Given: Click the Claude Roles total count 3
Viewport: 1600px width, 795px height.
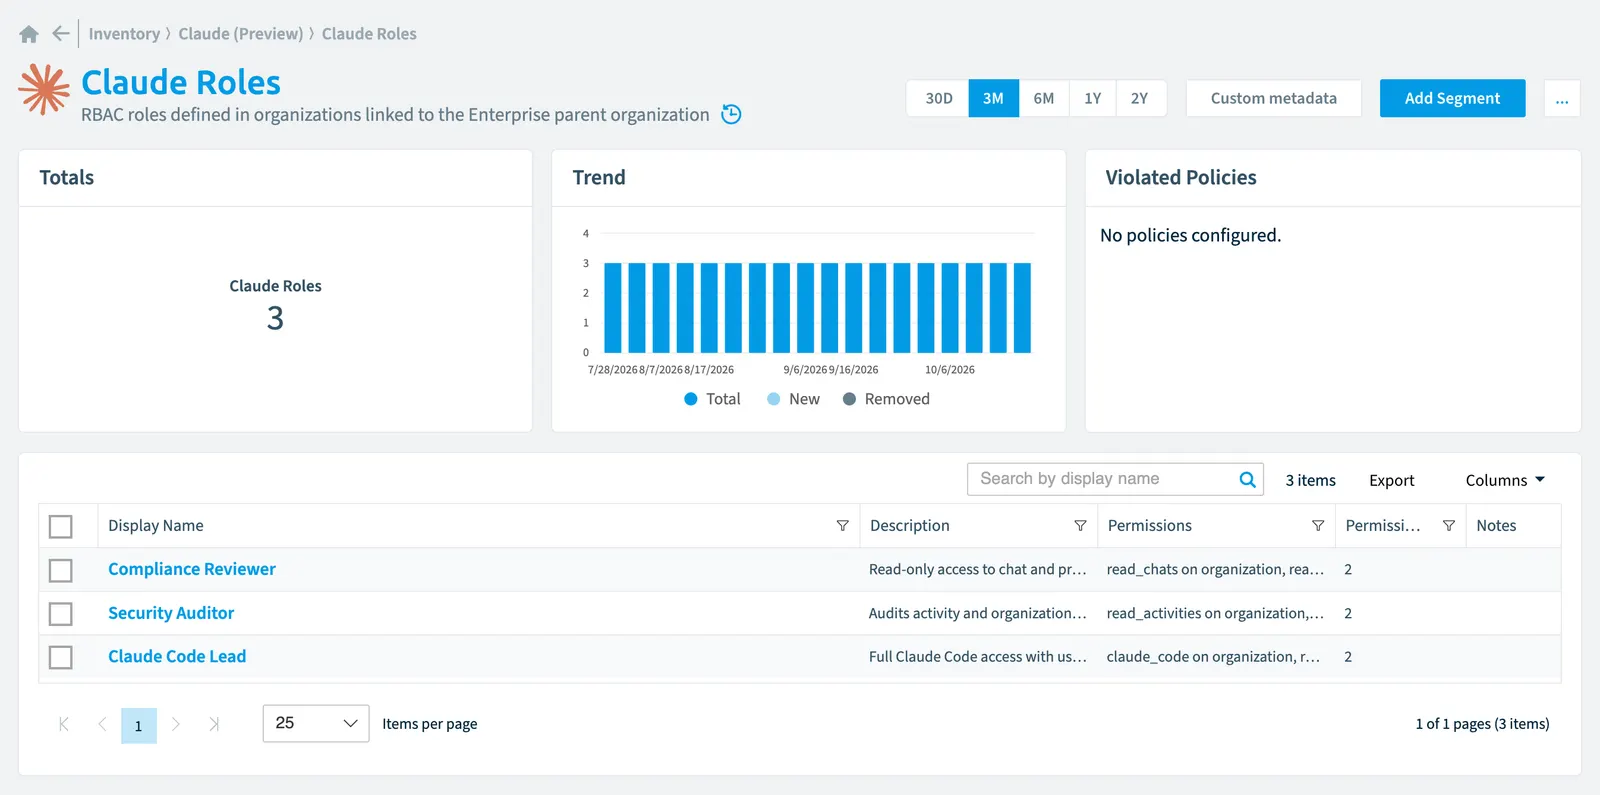Looking at the screenshot, I should coord(275,318).
